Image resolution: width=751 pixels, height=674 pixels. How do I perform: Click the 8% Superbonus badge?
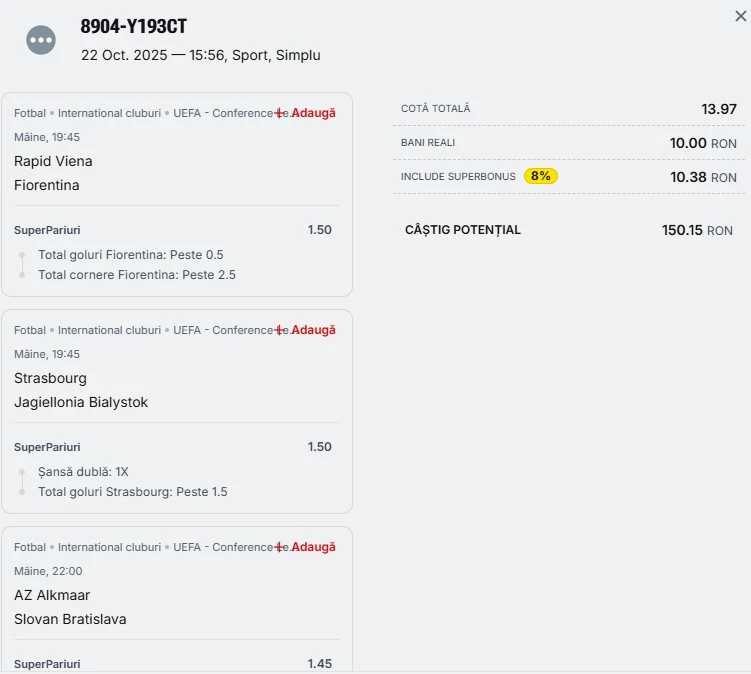tap(540, 176)
